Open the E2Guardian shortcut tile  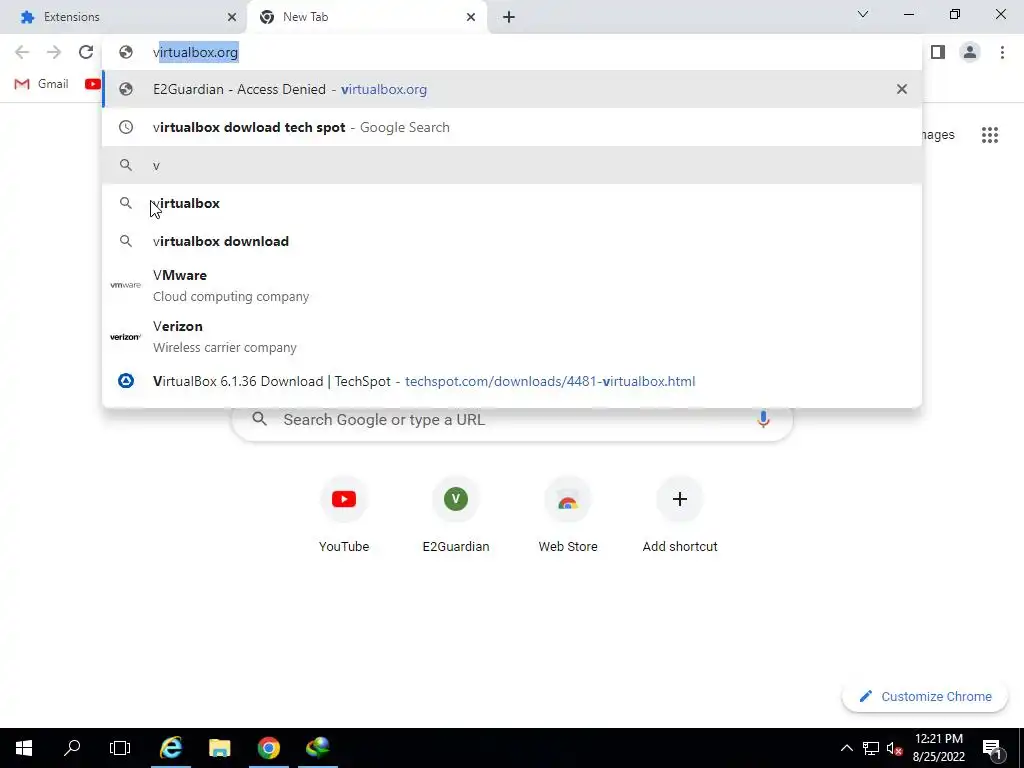coord(456,515)
